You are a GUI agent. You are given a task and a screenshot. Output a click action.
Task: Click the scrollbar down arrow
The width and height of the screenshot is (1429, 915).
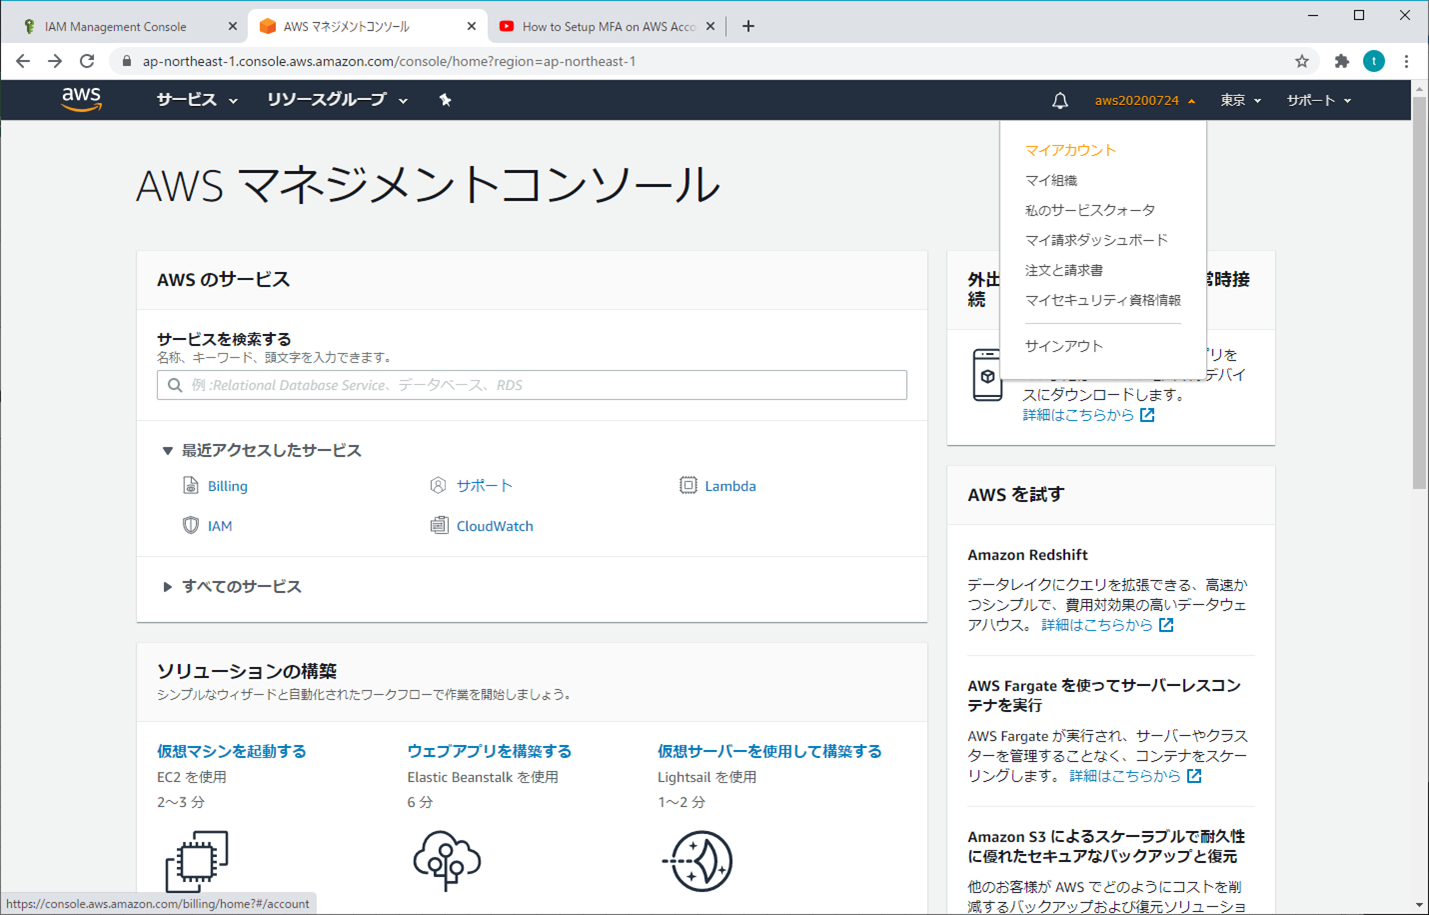pos(1420,906)
